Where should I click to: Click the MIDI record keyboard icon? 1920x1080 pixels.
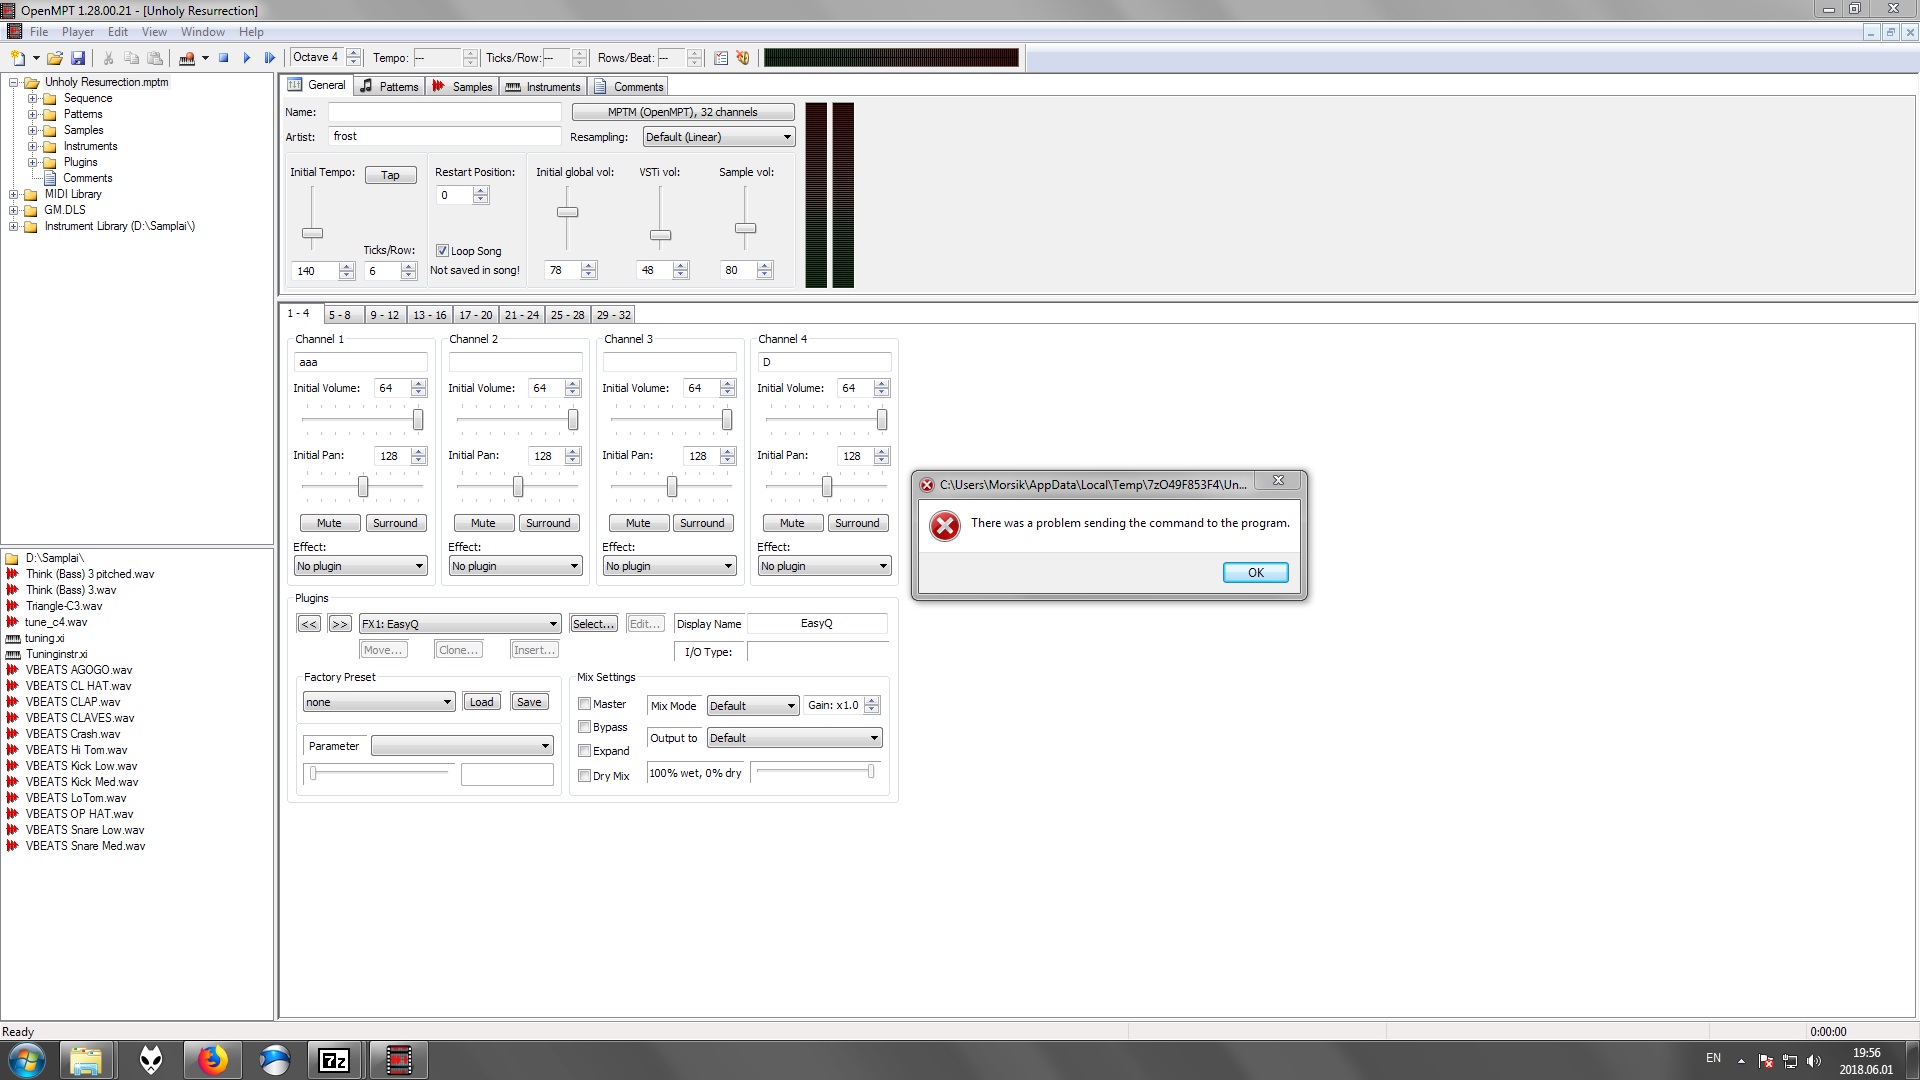(x=186, y=58)
